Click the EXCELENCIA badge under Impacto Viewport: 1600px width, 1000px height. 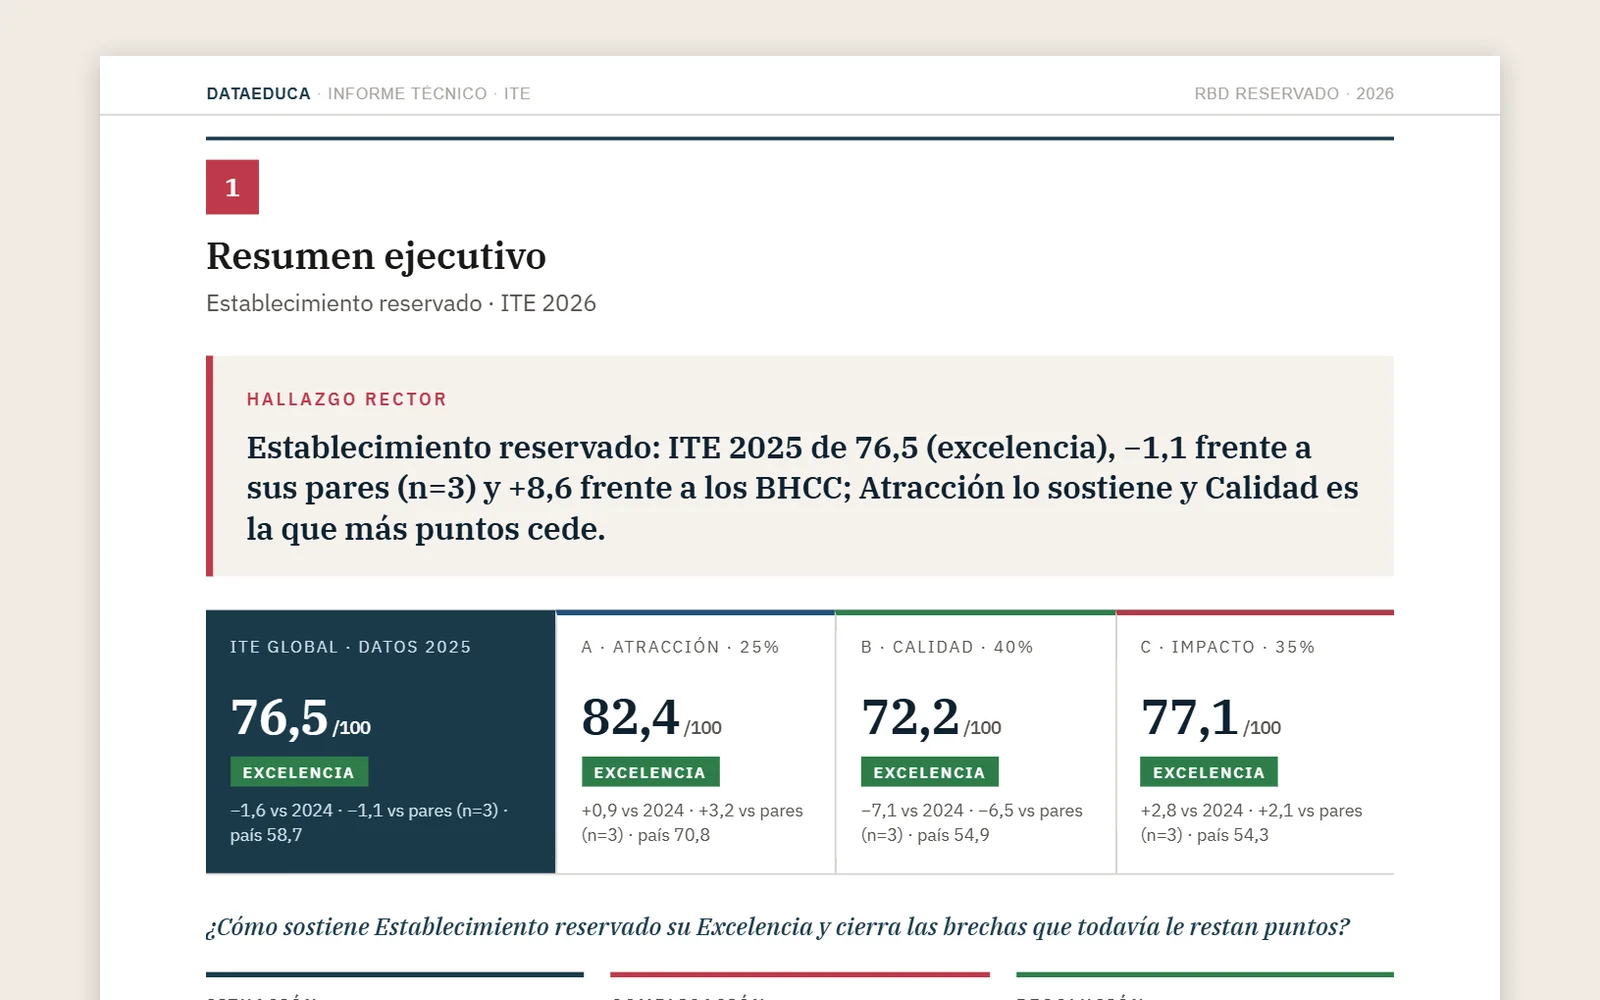click(x=1209, y=772)
